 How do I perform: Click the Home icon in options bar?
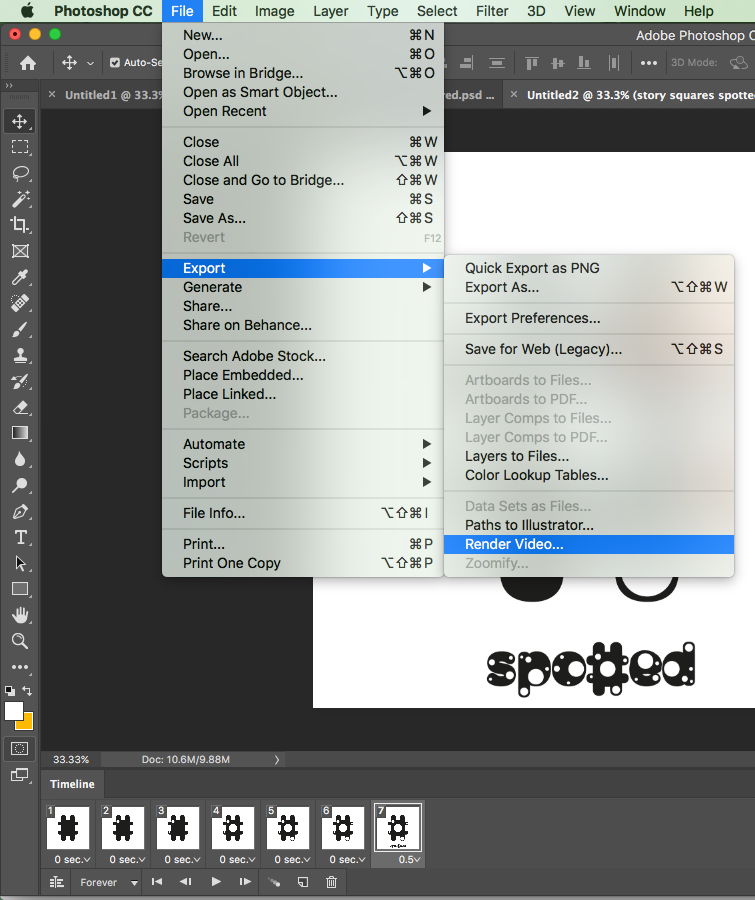pyautogui.click(x=28, y=63)
